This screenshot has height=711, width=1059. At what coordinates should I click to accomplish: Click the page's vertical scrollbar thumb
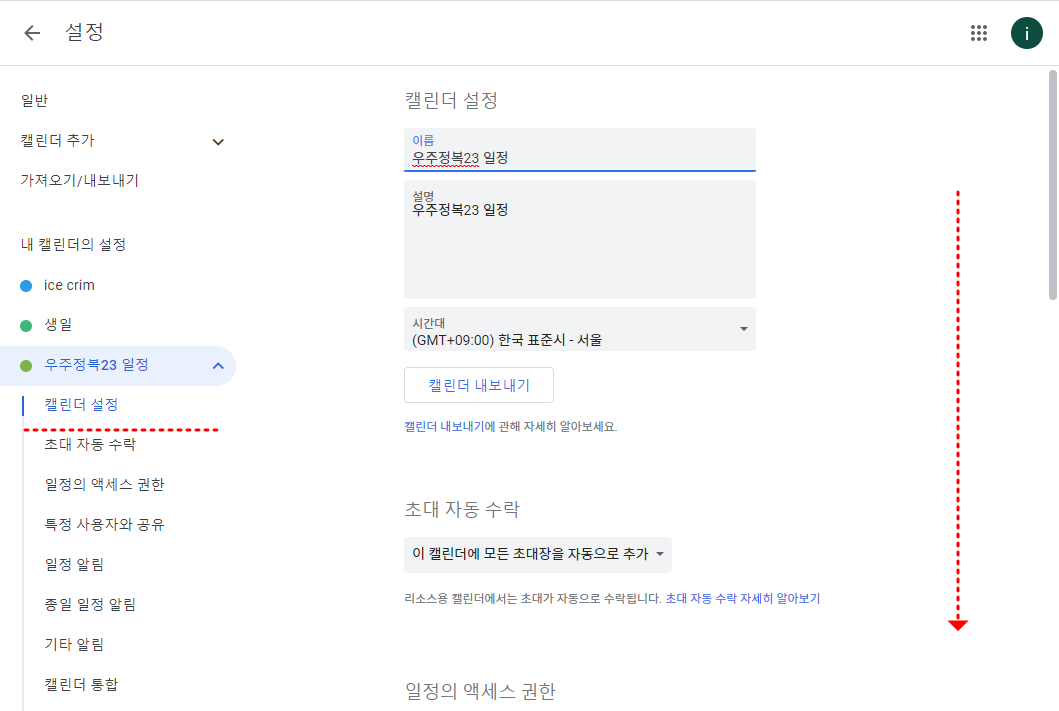[1052, 185]
